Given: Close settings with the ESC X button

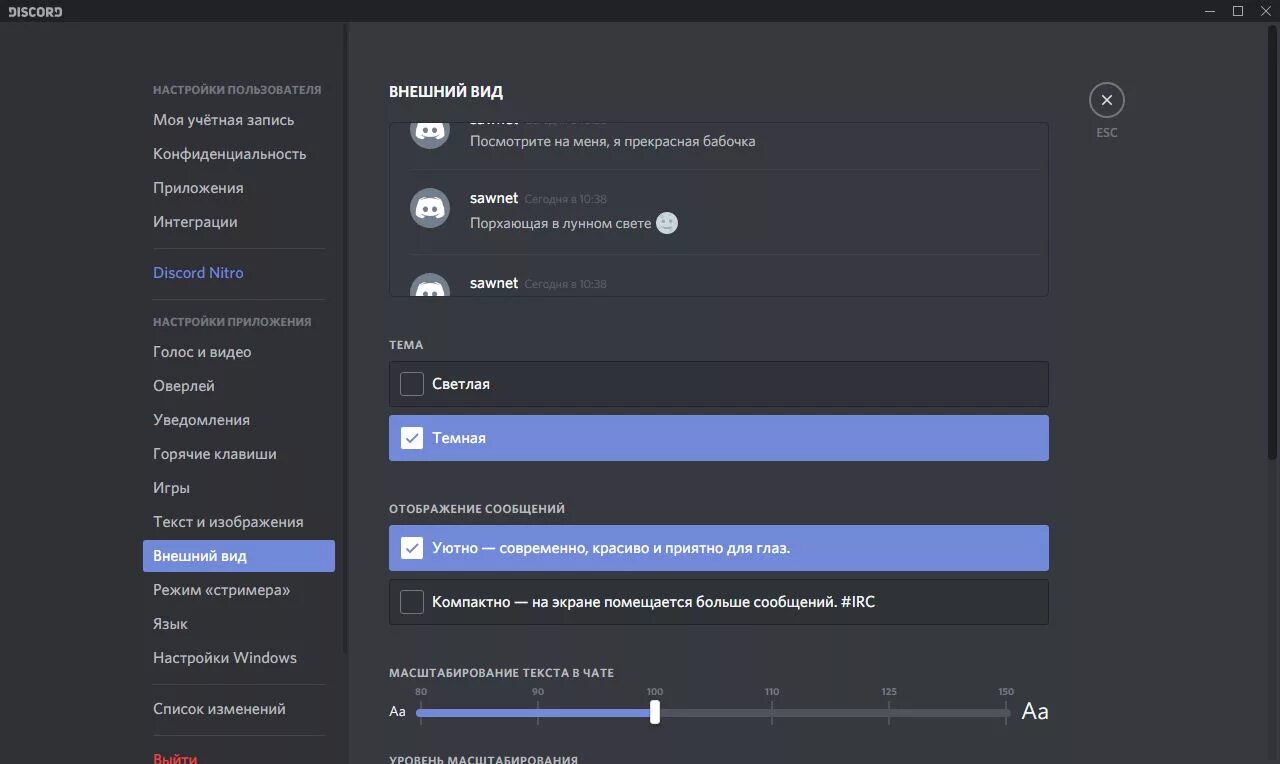Looking at the screenshot, I should (1106, 100).
